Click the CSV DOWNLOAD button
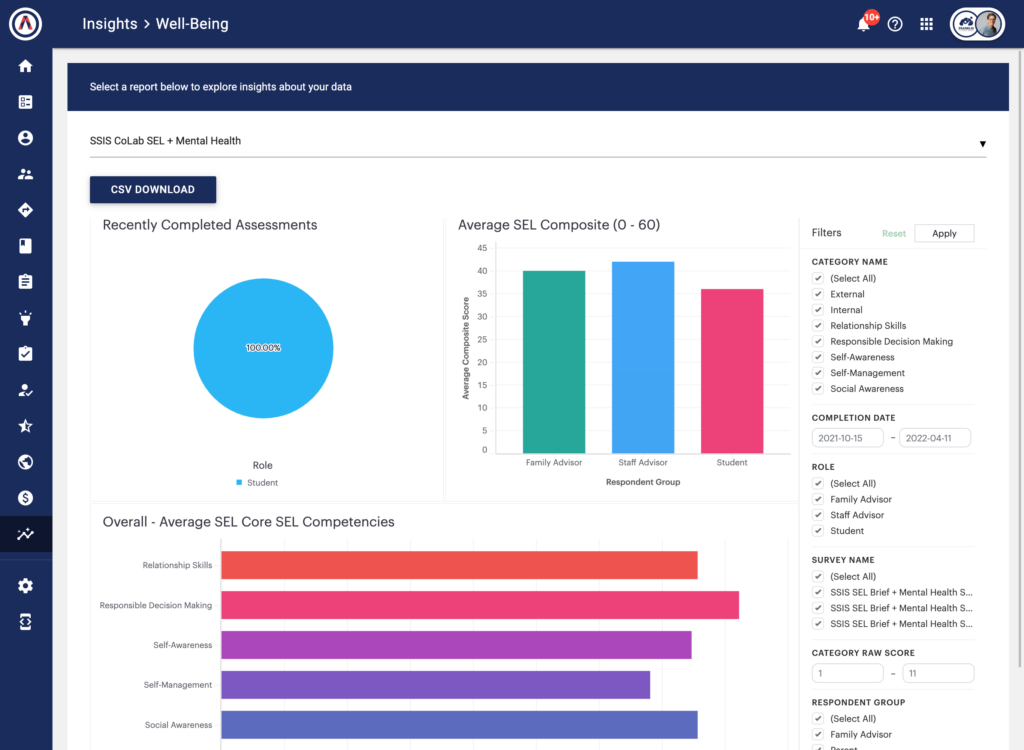This screenshot has height=750, width=1024. point(153,189)
